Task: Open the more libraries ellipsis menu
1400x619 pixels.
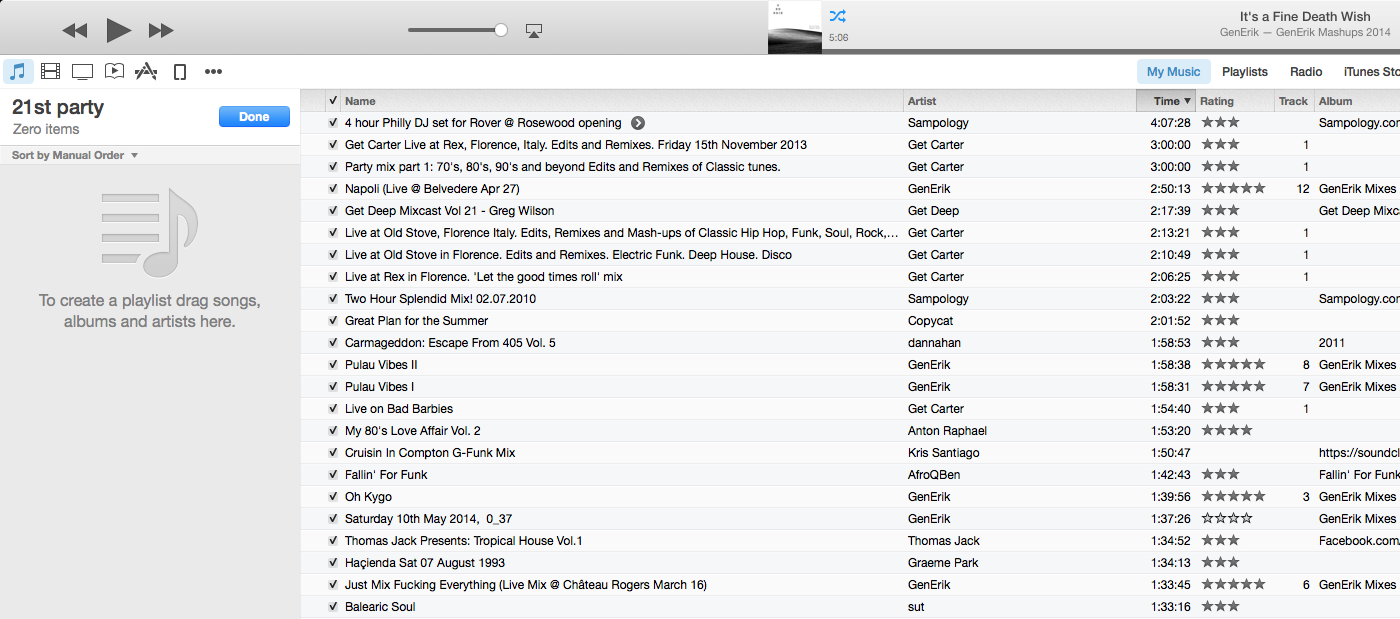Action: pos(213,72)
